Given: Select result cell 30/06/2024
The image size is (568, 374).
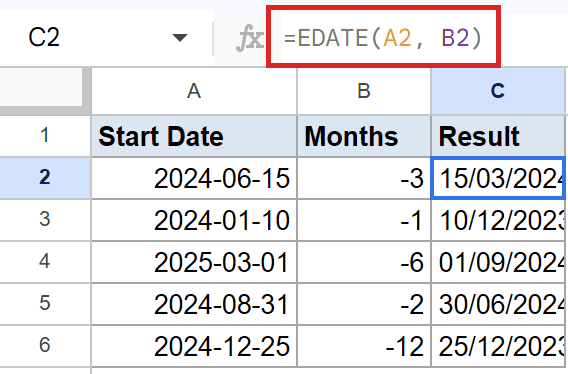Looking at the screenshot, I should point(498,304).
